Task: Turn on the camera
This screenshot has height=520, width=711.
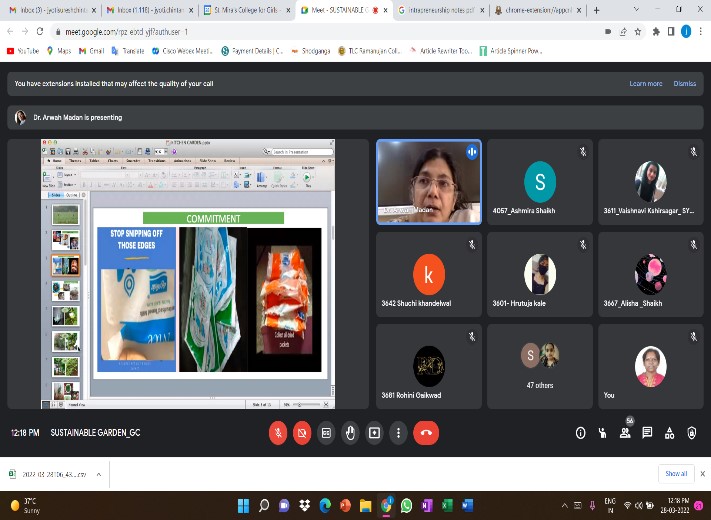Action: point(301,433)
